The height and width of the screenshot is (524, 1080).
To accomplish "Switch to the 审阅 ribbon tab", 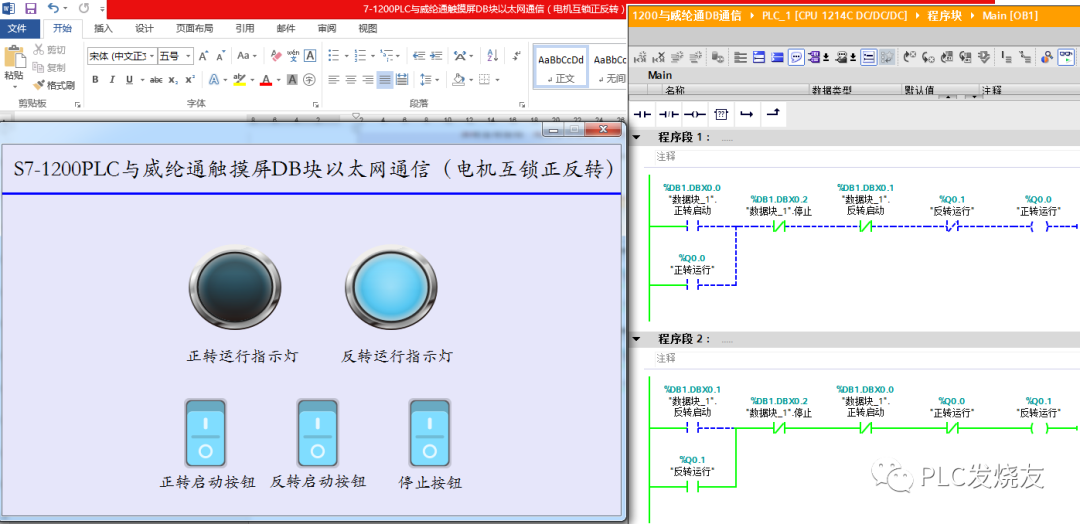I will point(327,28).
